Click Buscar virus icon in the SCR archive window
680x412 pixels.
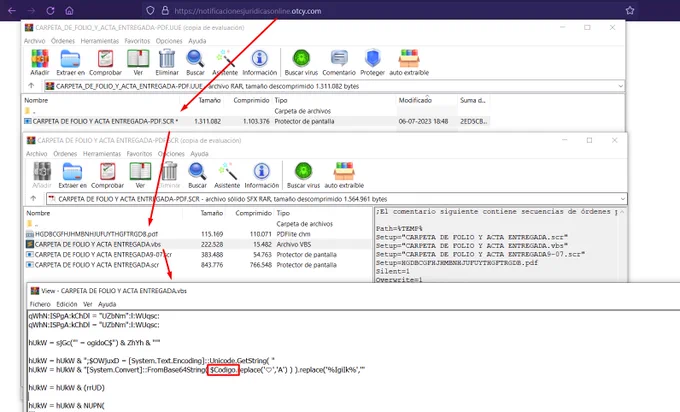click(303, 171)
